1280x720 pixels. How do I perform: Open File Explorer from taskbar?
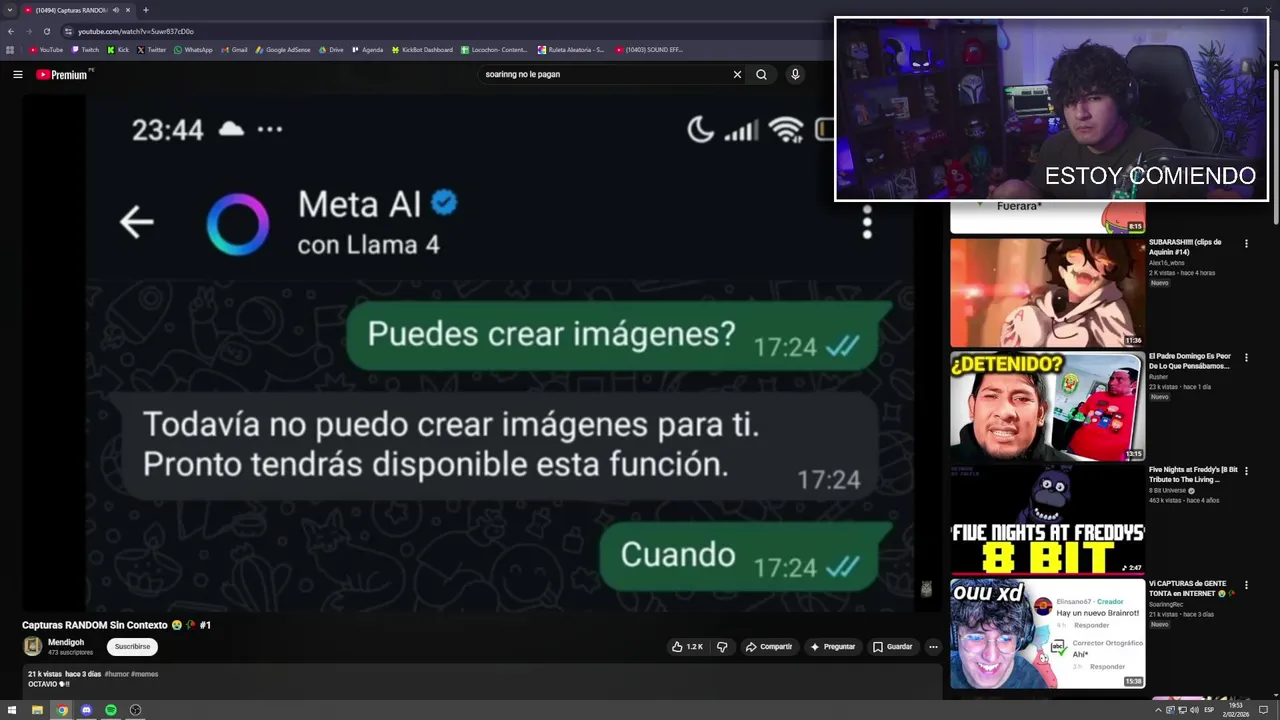37,710
